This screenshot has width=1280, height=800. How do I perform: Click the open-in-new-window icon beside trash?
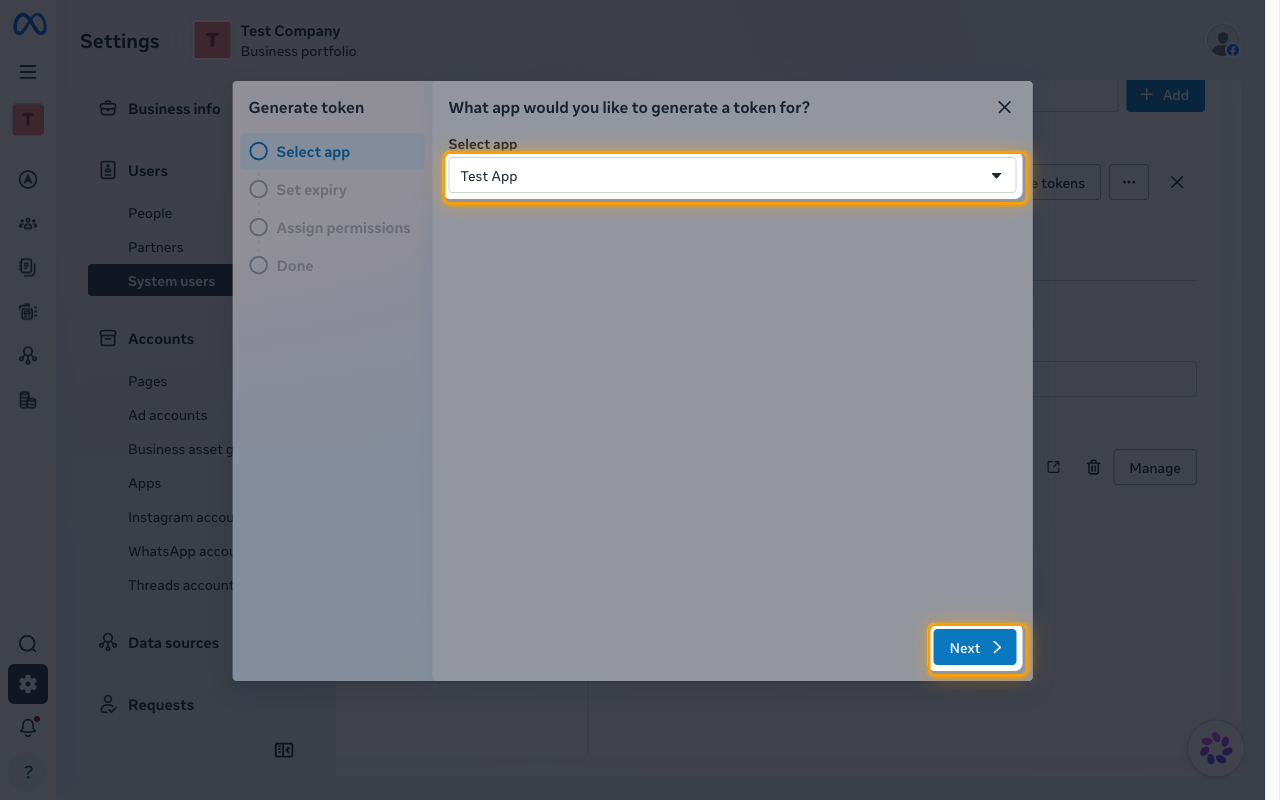1053,467
